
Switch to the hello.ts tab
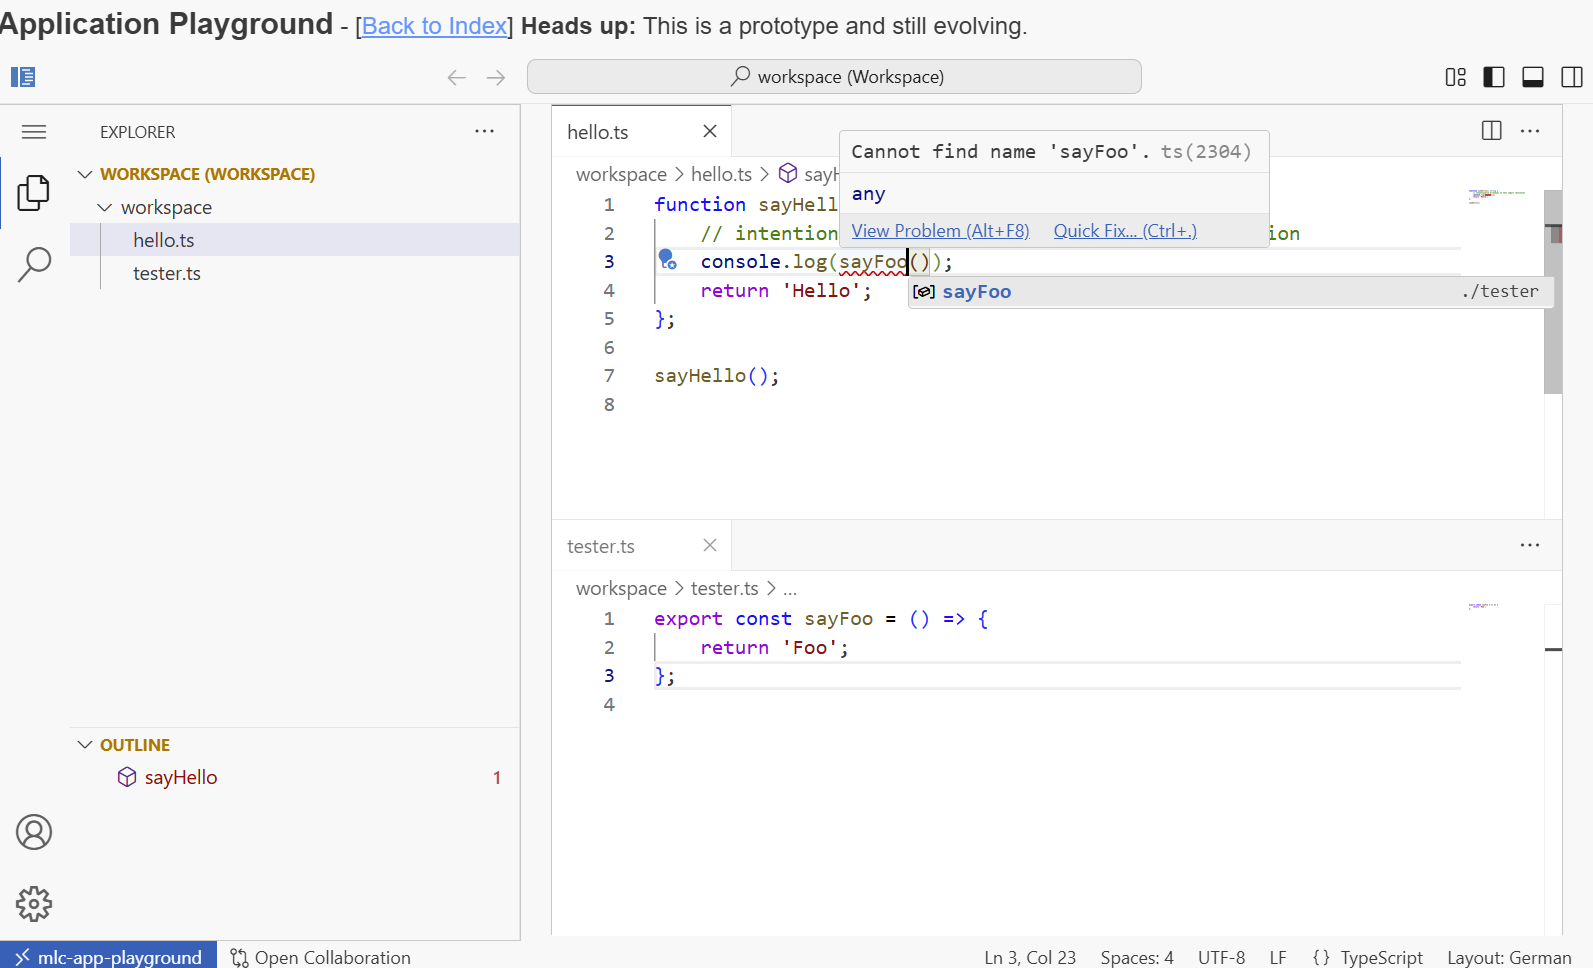pyautogui.click(x=598, y=132)
